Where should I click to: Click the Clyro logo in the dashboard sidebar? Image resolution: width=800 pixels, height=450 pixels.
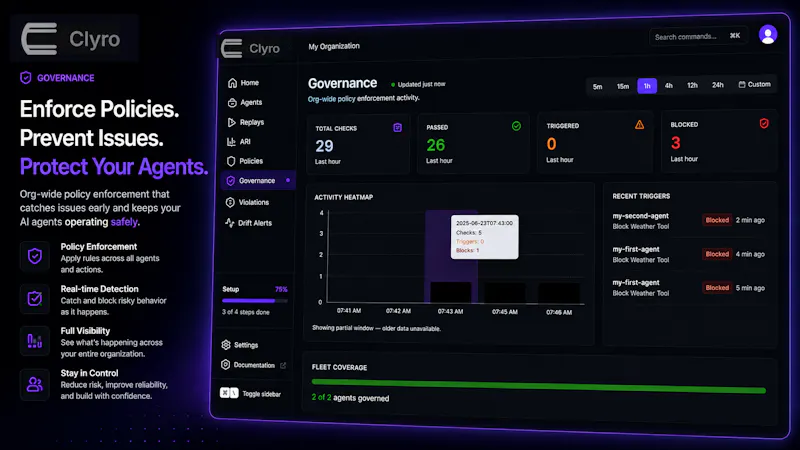(x=250, y=48)
